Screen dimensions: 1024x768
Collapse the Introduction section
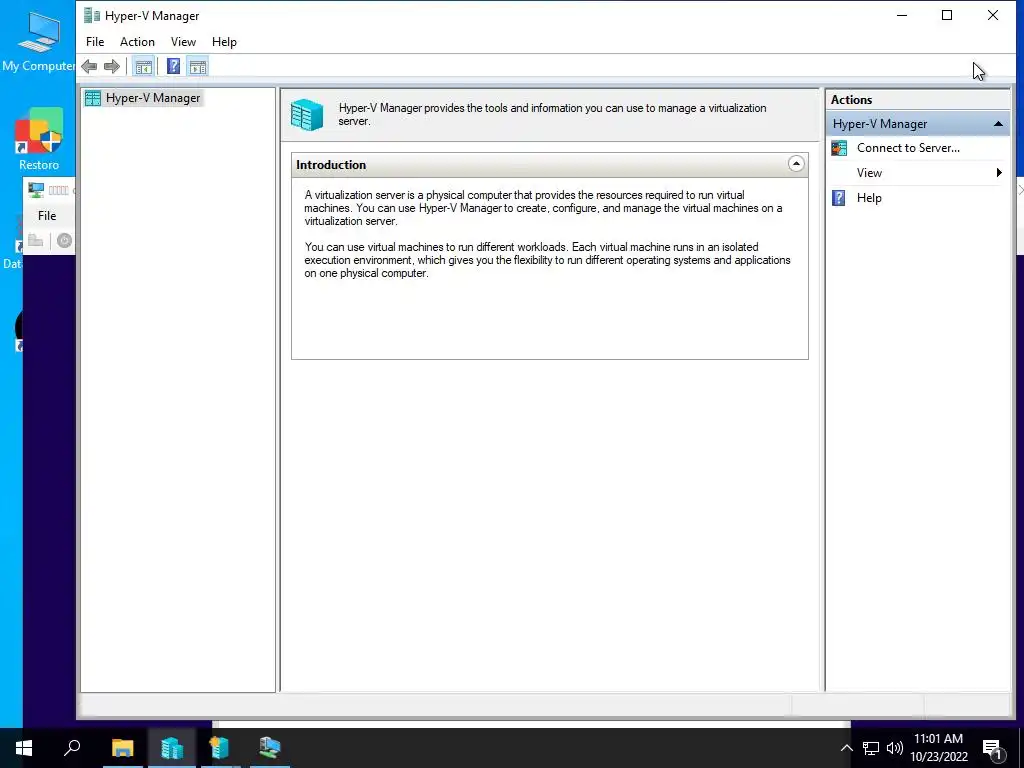coord(795,164)
